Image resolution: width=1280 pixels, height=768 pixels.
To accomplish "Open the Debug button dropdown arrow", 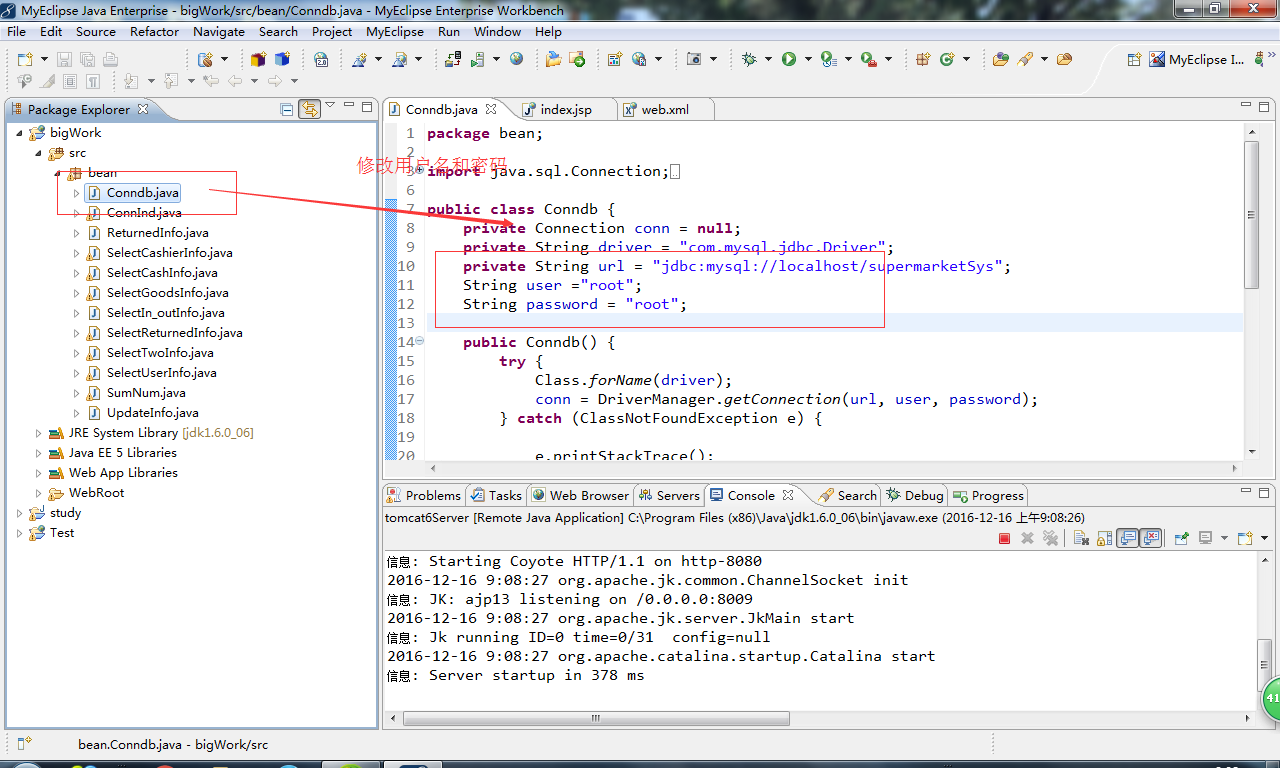I will point(768,59).
